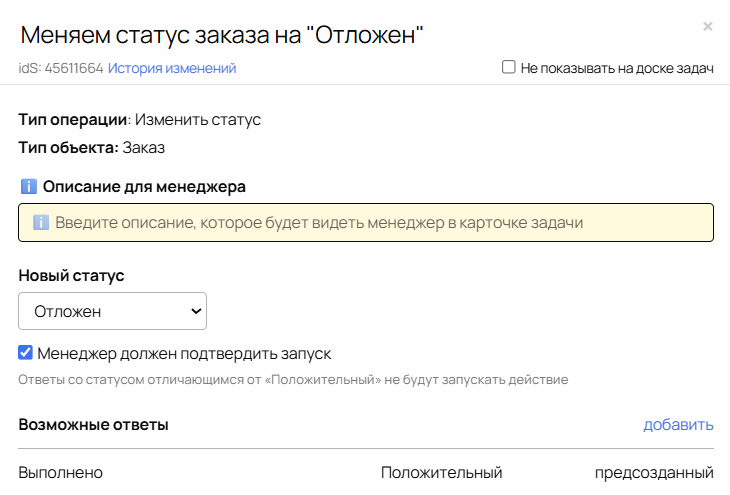Click the Положительный status value
Image resolution: width=730 pixels, height=495 pixels.
(x=441, y=473)
